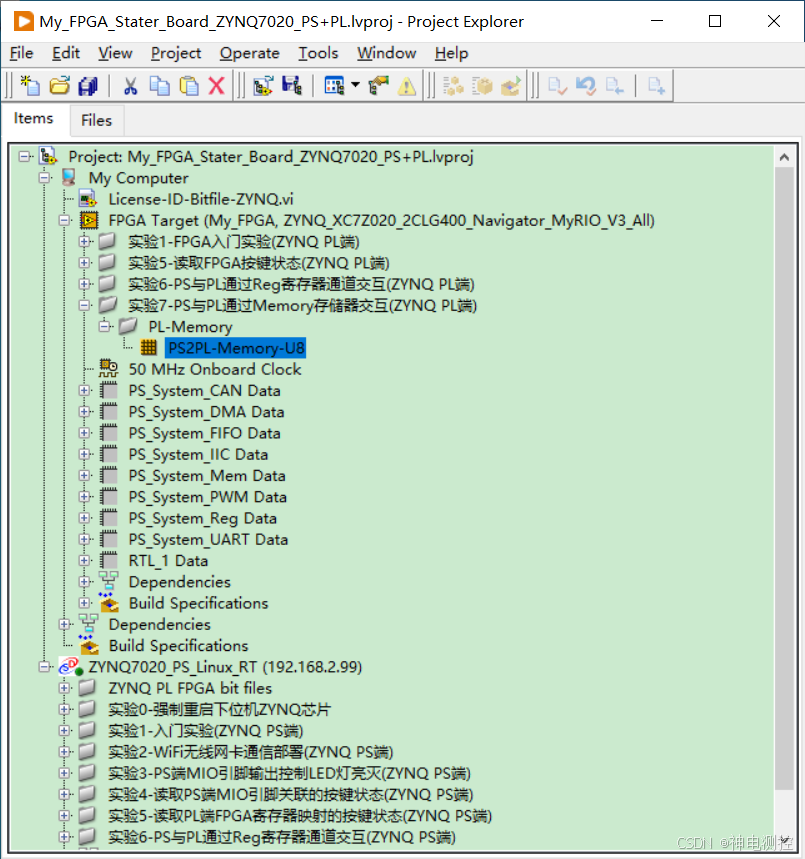Select PS_System_Mem Data item
This screenshot has width=805, height=859.
tap(207, 476)
